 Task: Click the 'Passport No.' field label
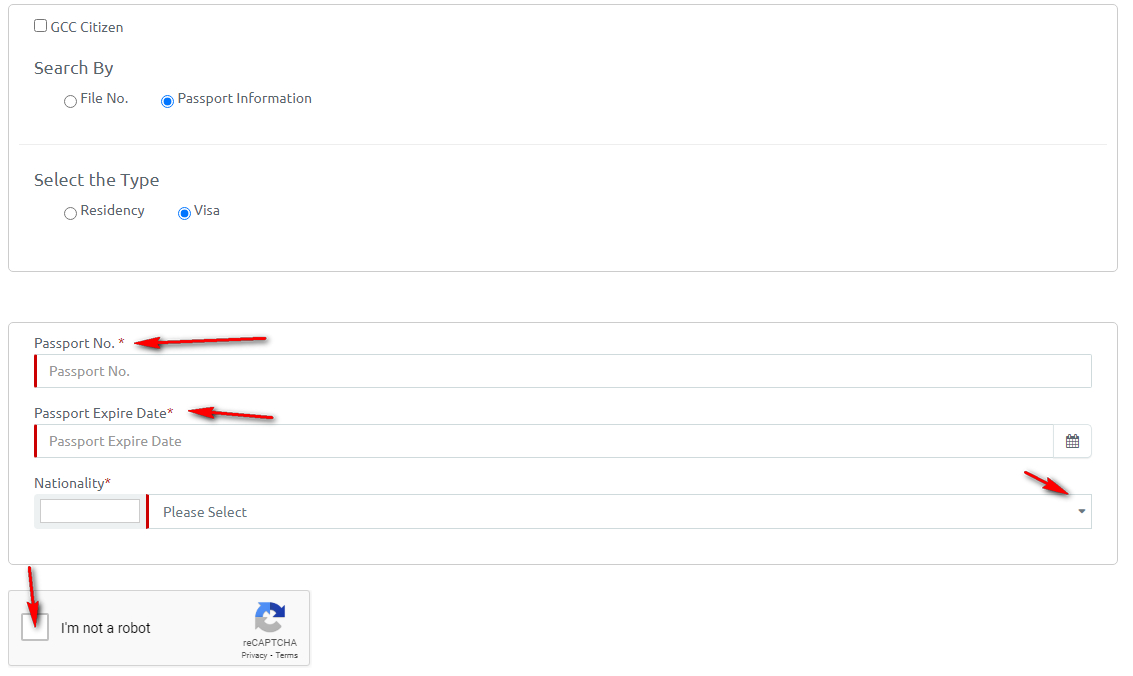pos(75,343)
